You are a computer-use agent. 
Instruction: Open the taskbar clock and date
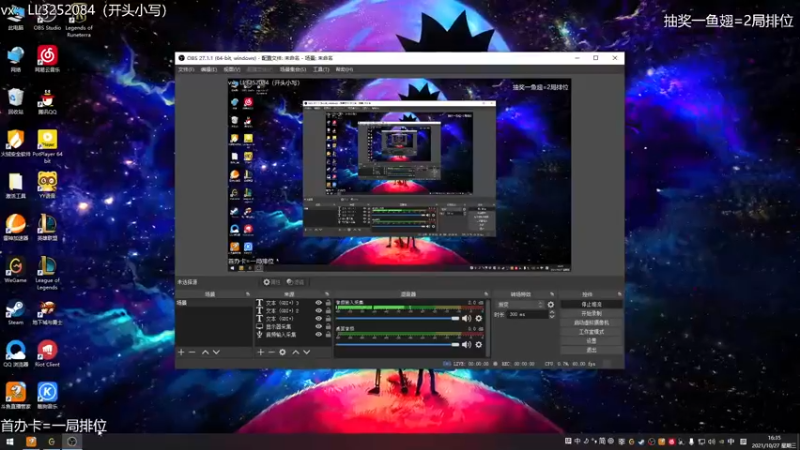coord(773,442)
